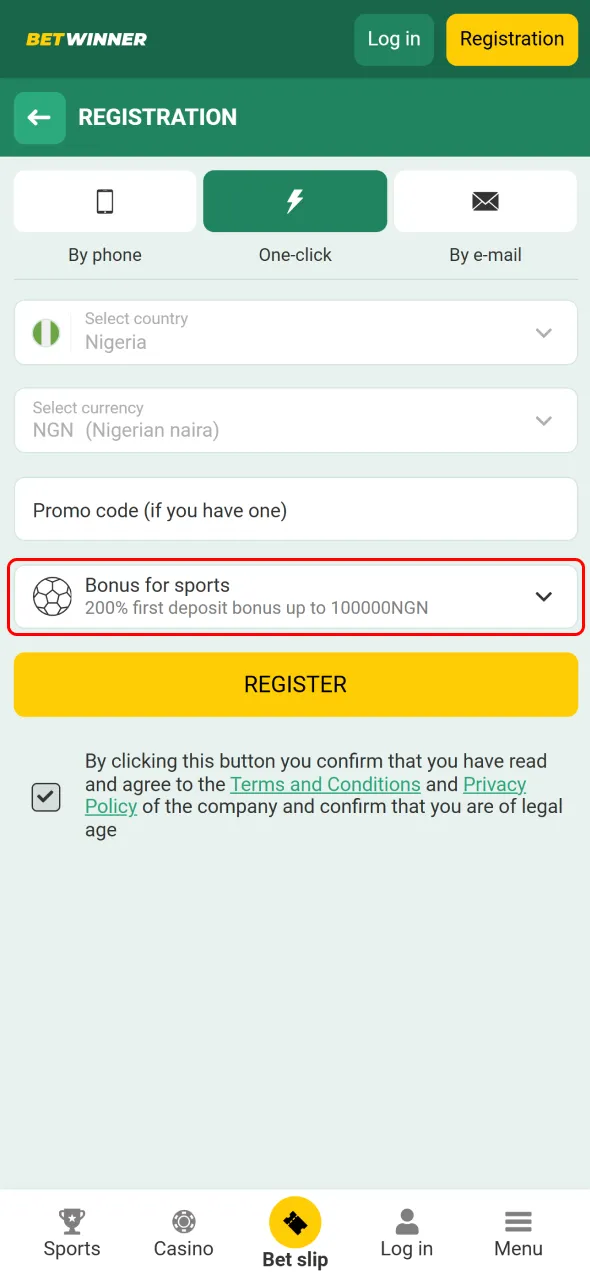Open Sports via the trophy icon
This screenshot has height=1280, width=590.
tap(71, 1220)
